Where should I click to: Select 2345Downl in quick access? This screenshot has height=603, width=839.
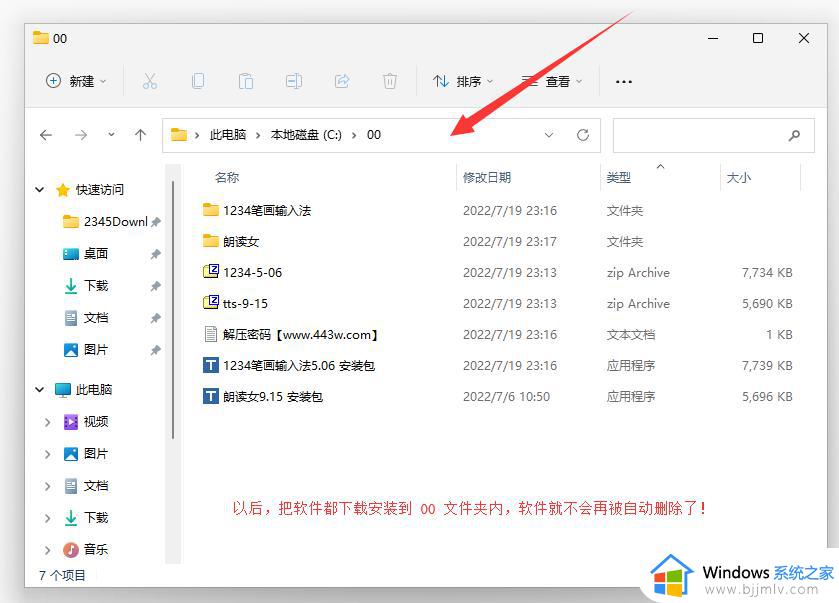(116, 222)
